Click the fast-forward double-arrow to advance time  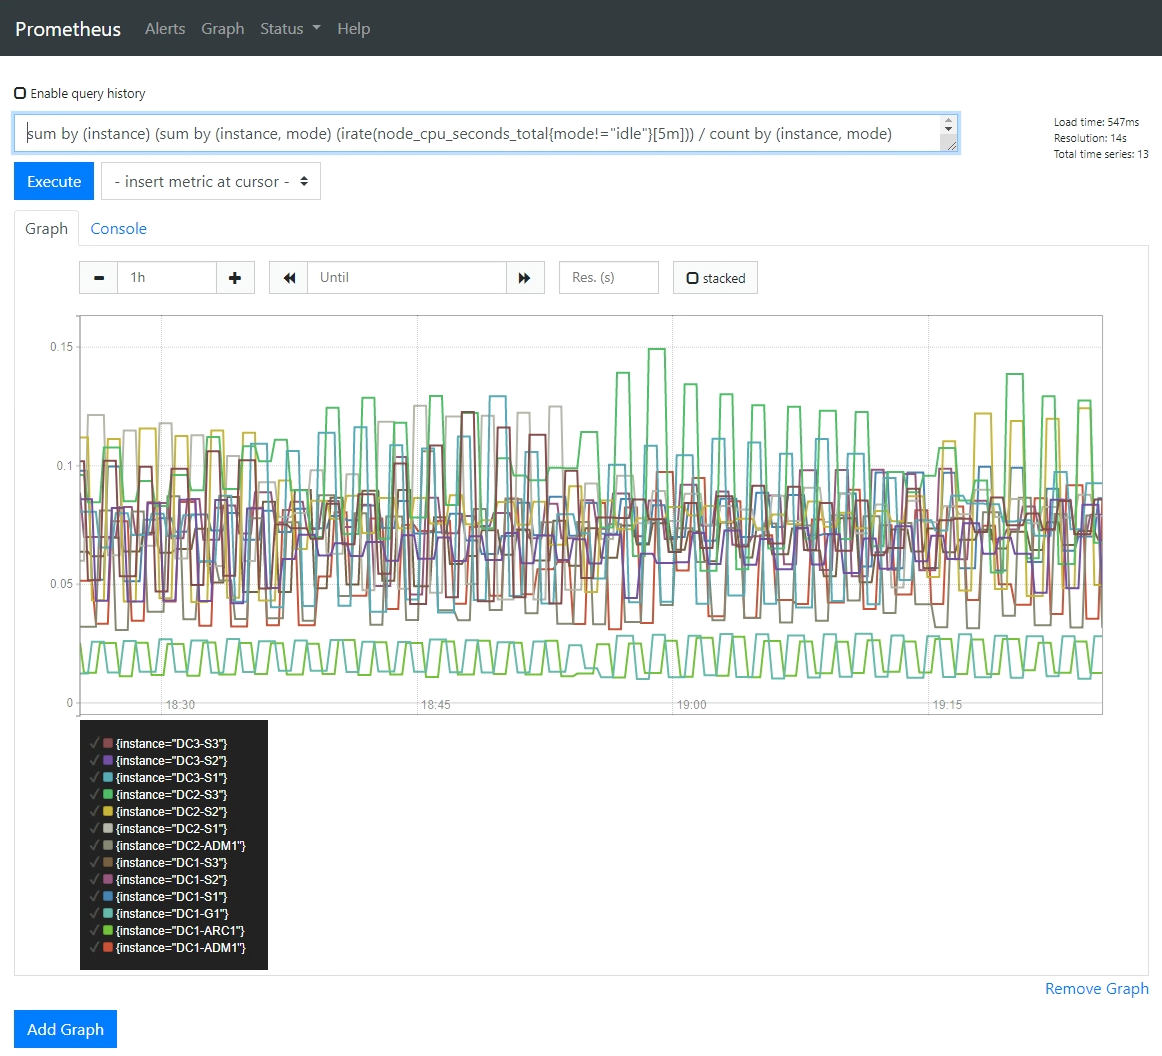pyautogui.click(x=525, y=278)
